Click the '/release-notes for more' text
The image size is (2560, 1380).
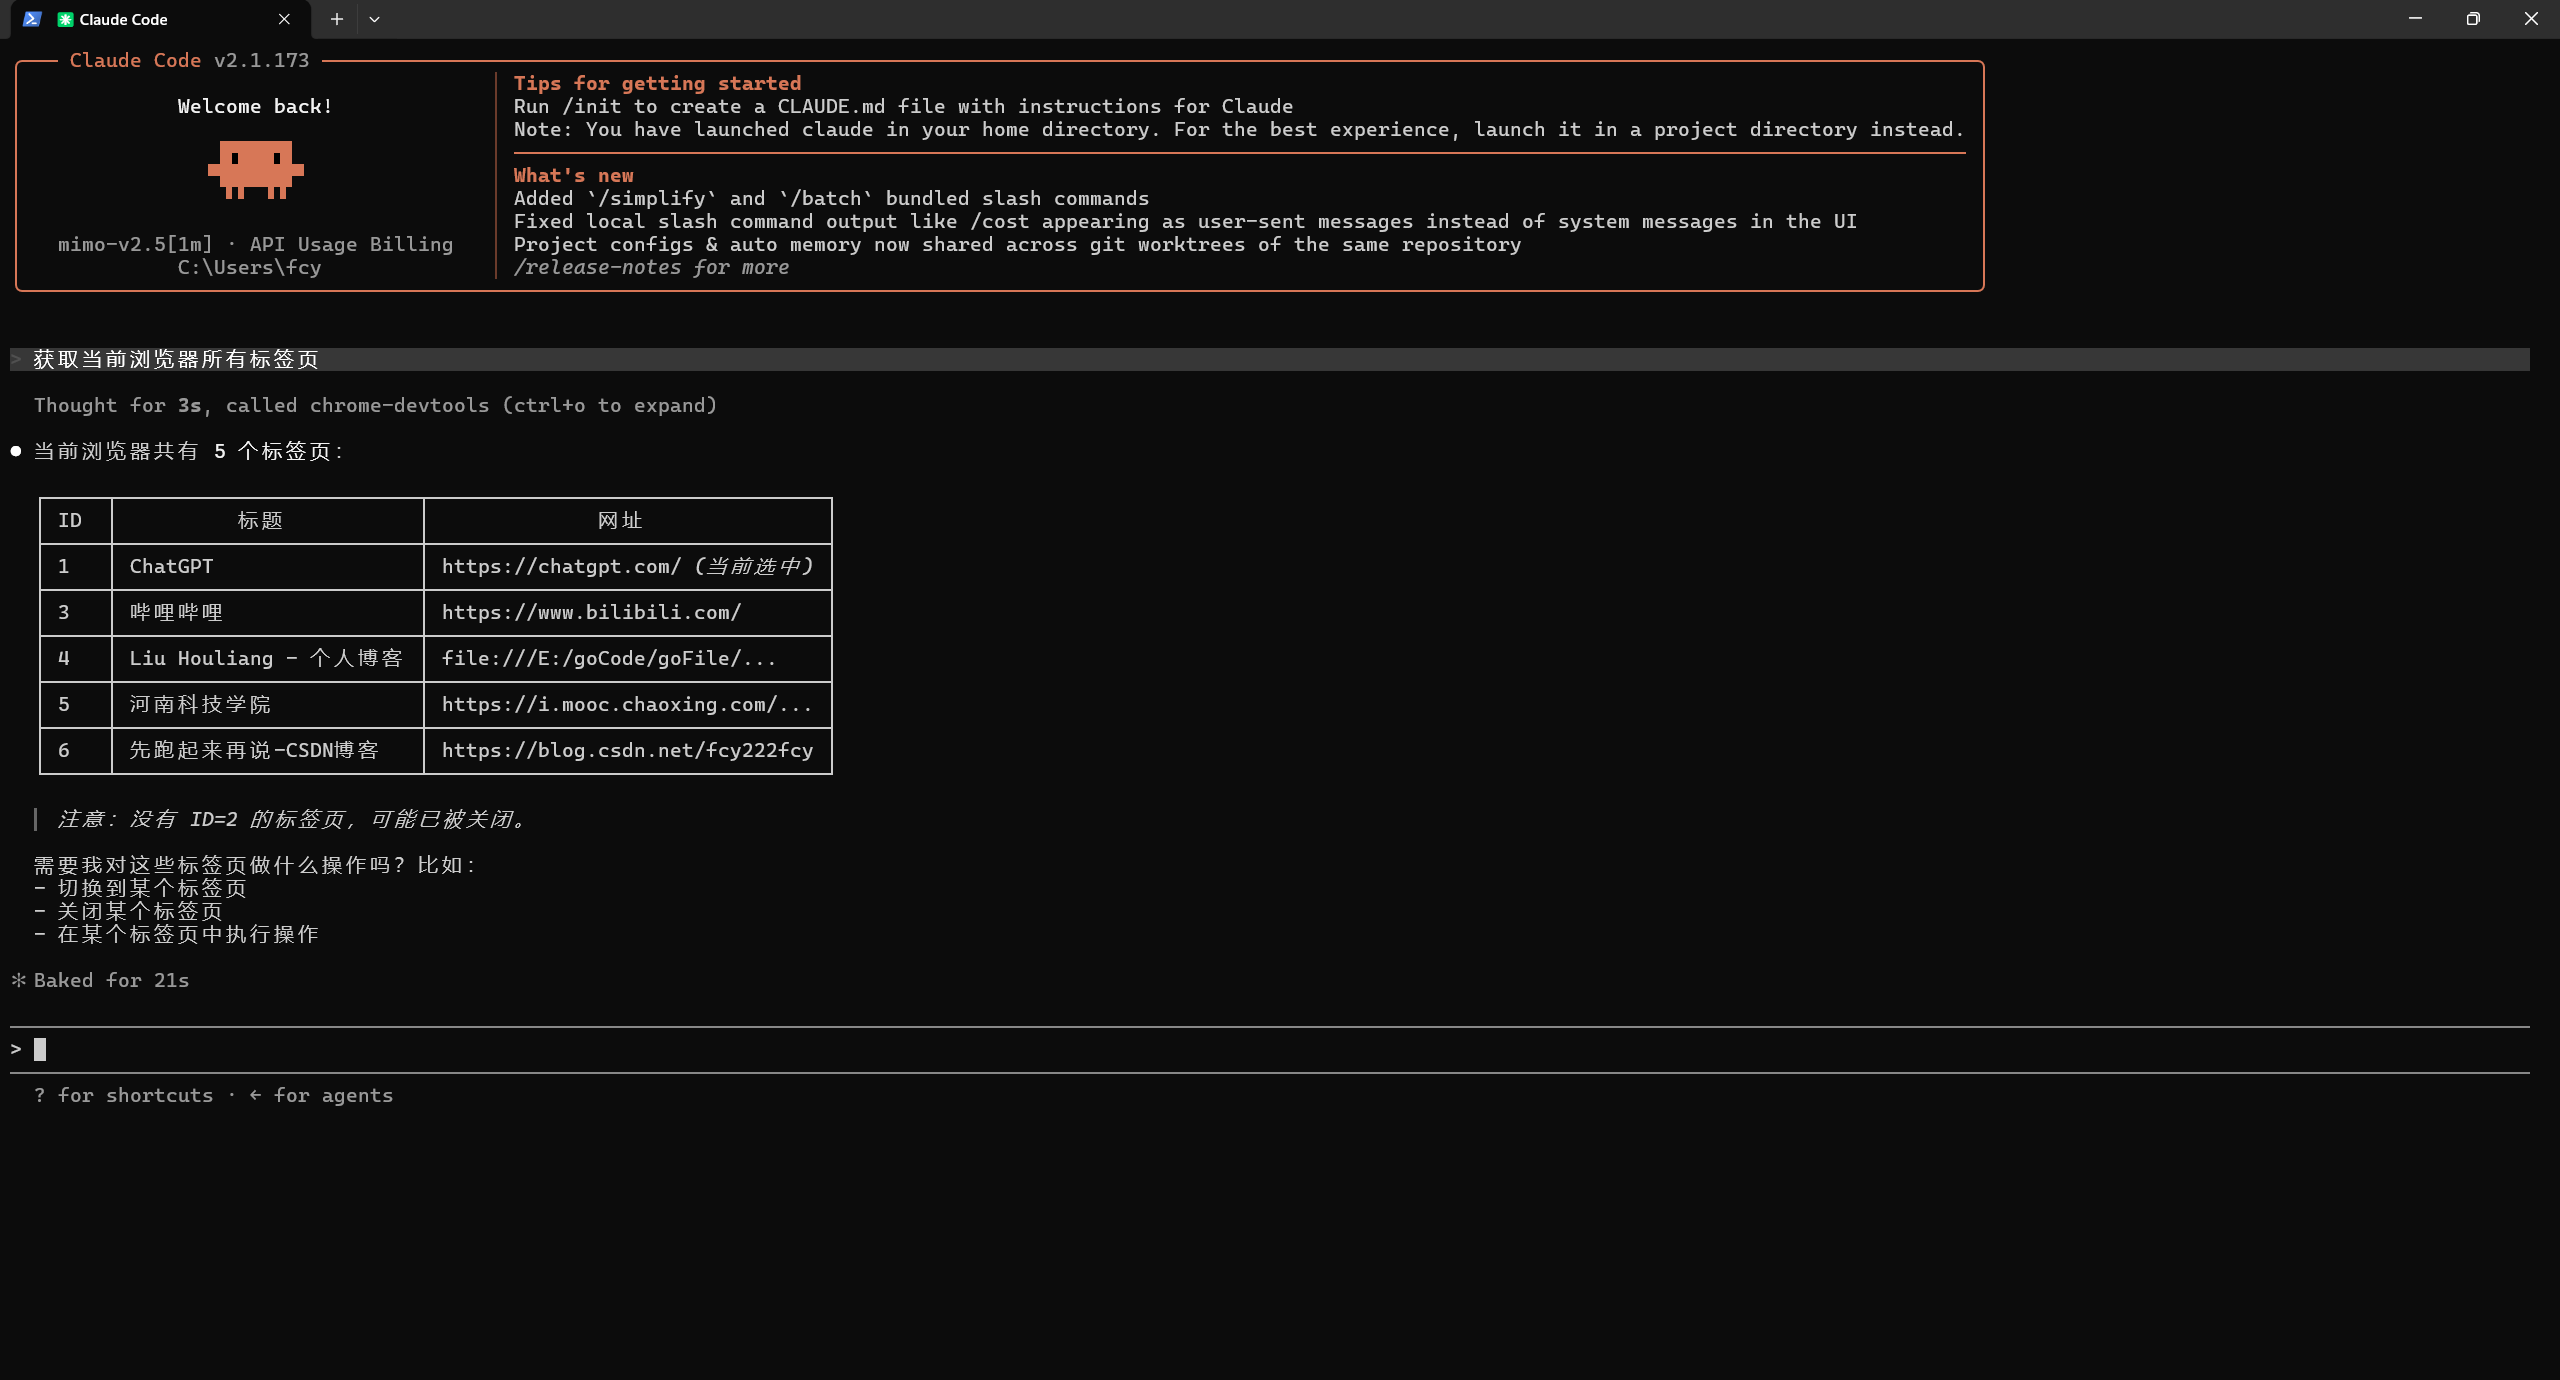[651, 267]
